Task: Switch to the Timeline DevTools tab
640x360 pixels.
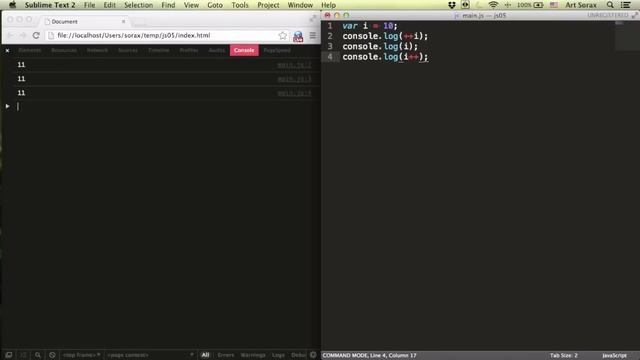Action: (159, 50)
